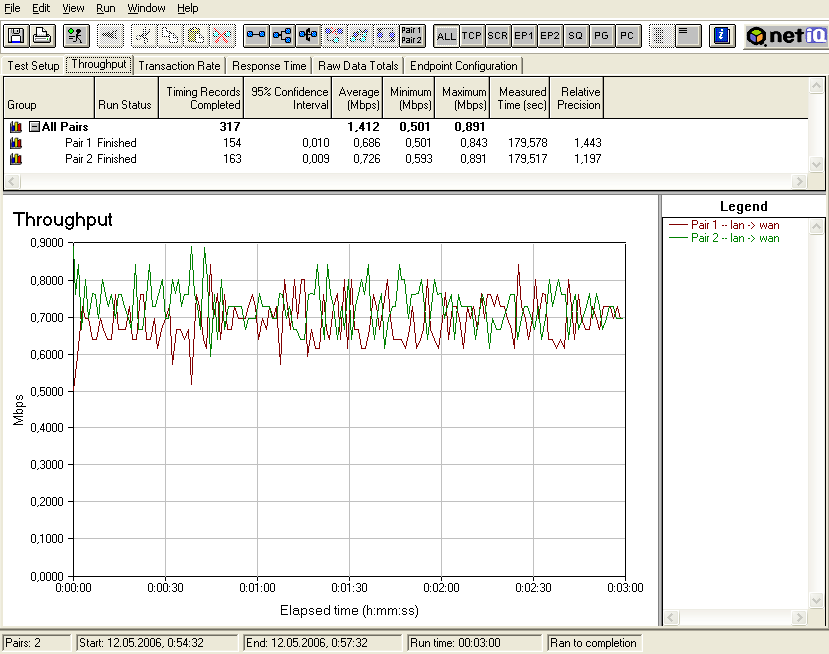Click the blue info help icon
The height and width of the screenshot is (654, 829).
[x=720, y=36]
